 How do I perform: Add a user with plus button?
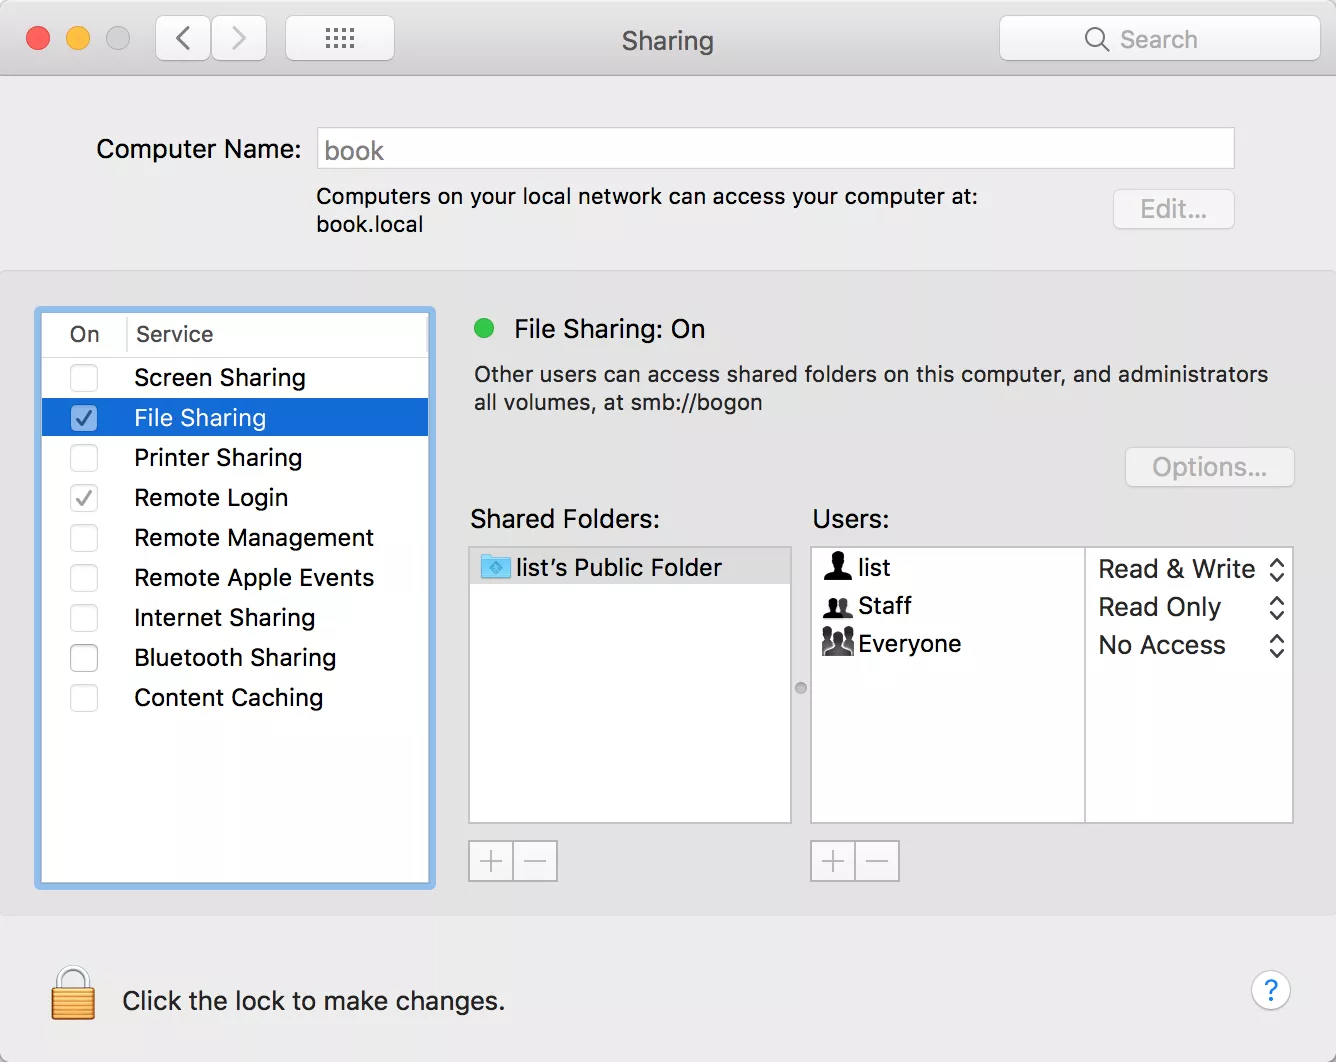[x=833, y=861]
